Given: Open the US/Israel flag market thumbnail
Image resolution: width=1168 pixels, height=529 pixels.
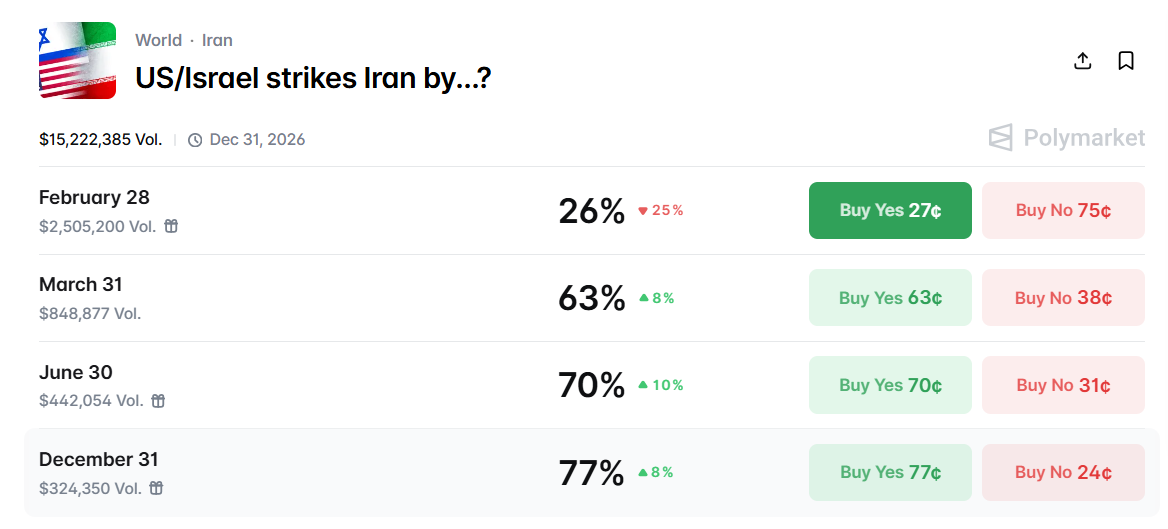Looking at the screenshot, I should 77,61.
